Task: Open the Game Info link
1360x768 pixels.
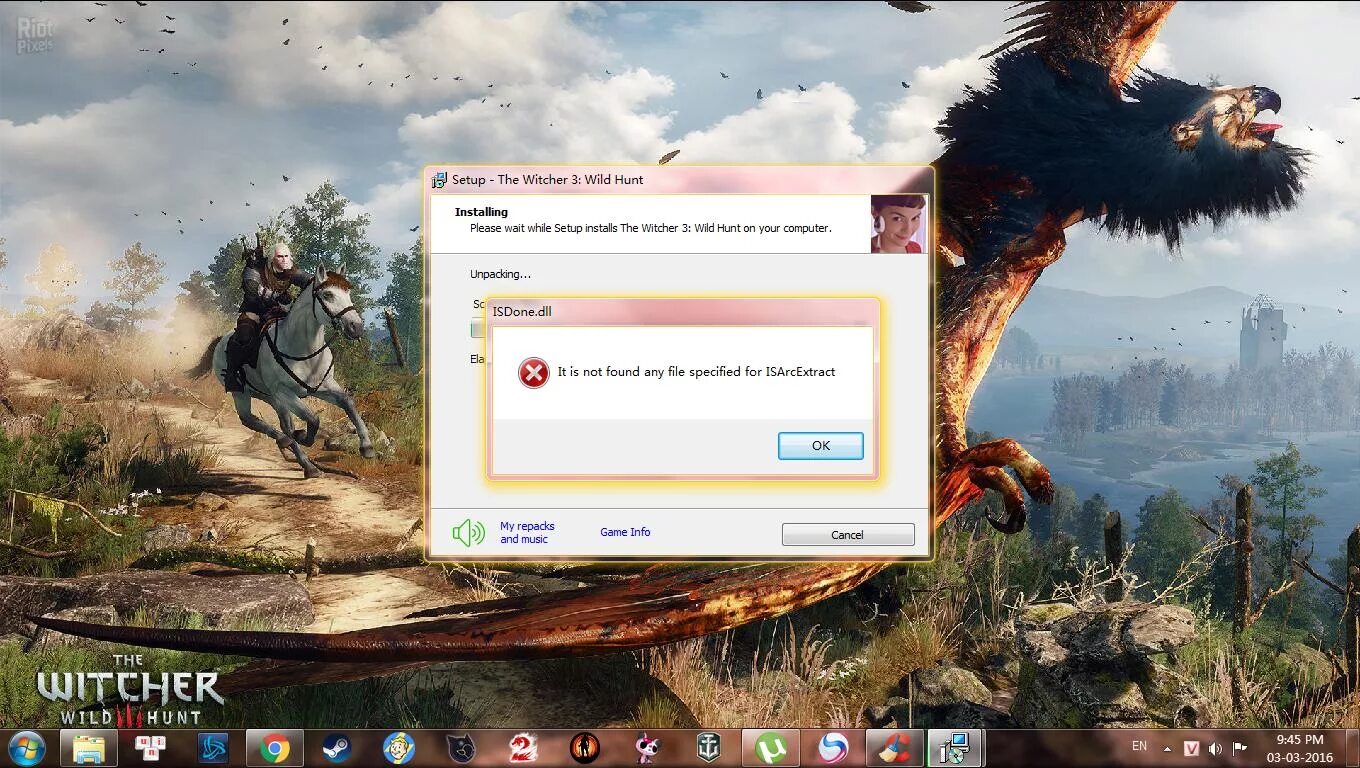Action: 625,532
